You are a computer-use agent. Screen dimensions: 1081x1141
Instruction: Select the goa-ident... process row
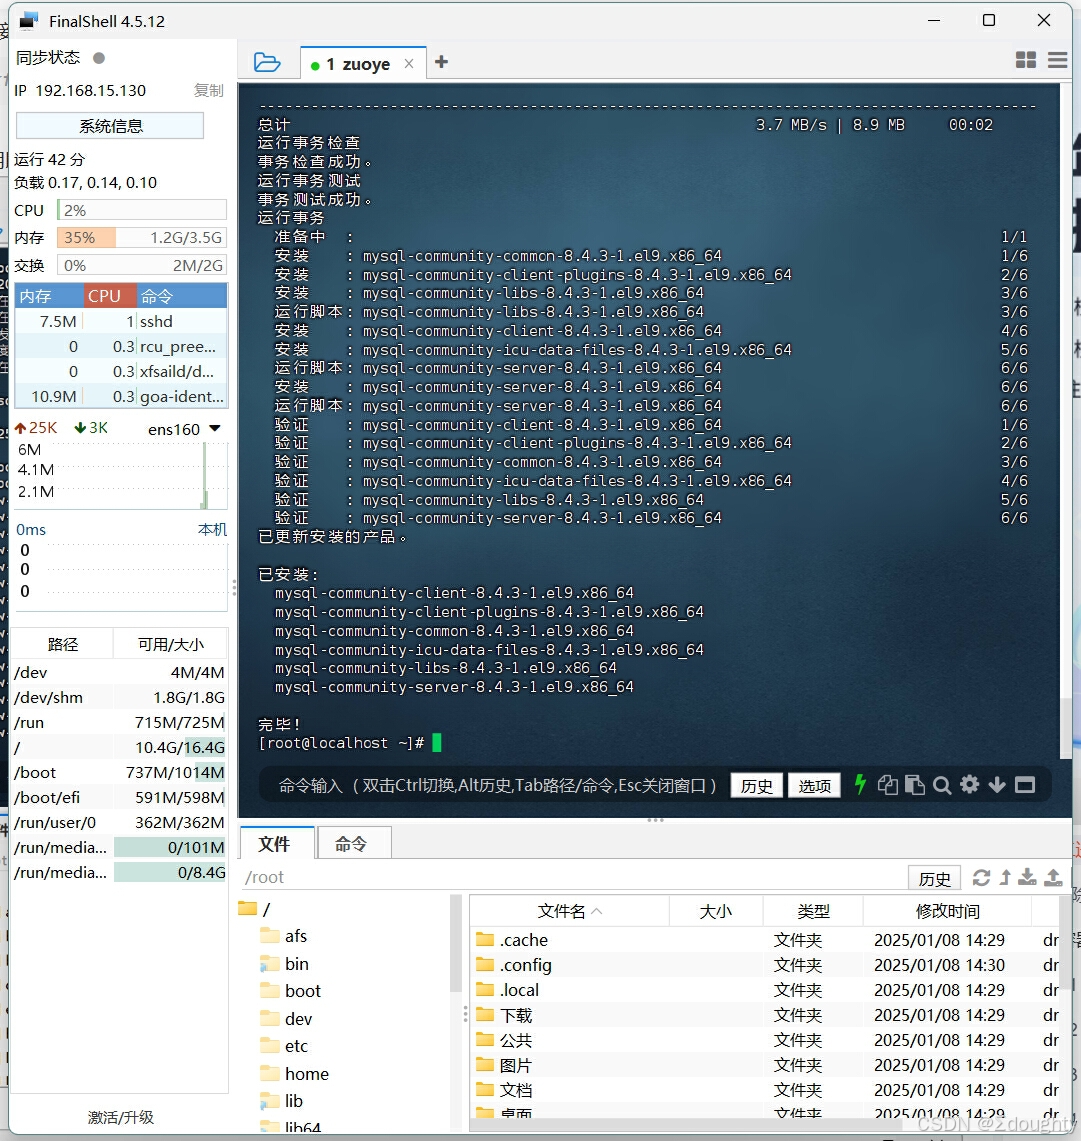121,397
